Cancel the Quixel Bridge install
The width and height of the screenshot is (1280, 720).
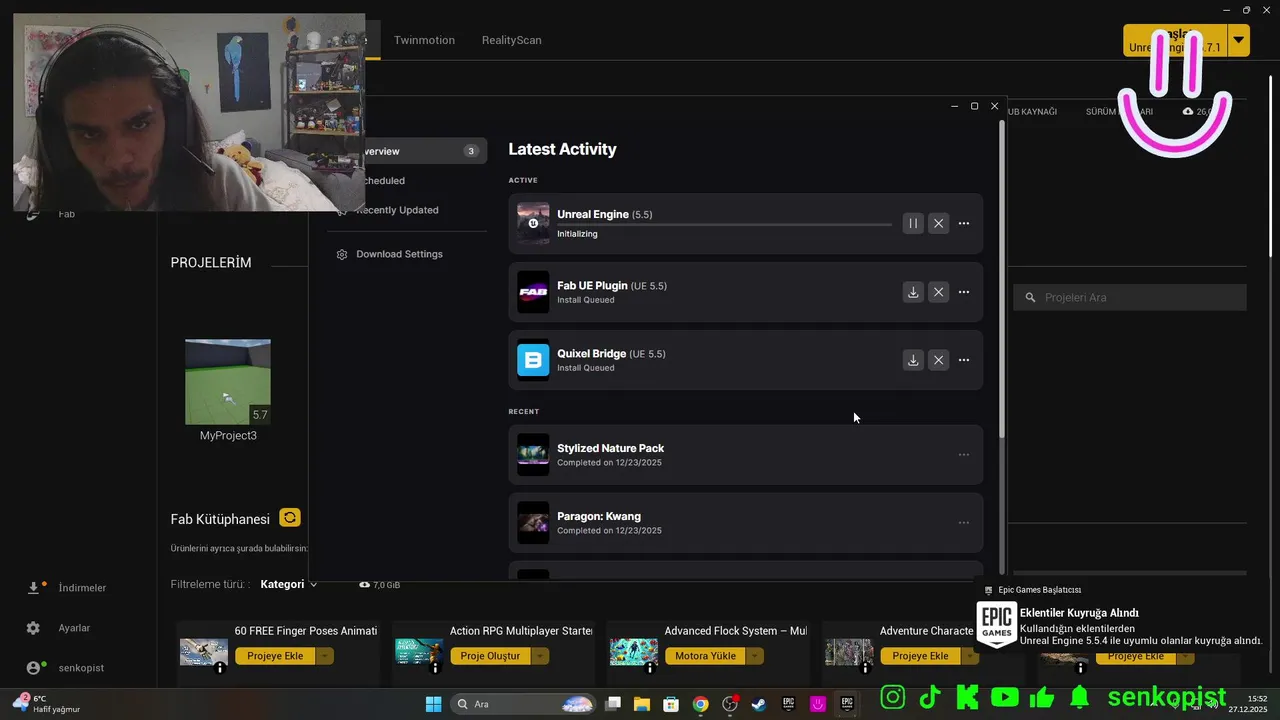click(938, 360)
